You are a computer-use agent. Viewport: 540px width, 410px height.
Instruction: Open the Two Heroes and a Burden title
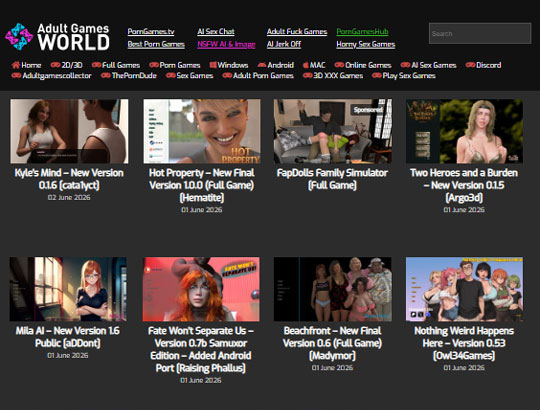464,185
